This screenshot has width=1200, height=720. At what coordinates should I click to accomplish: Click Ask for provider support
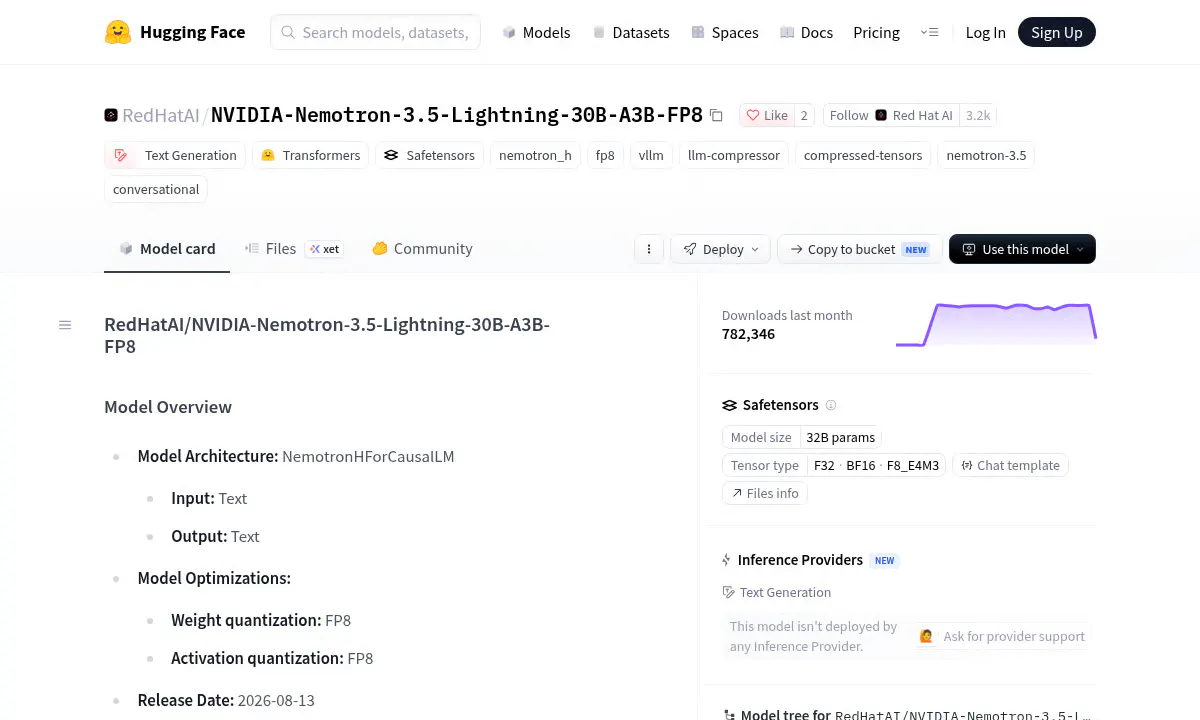(x=1002, y=636)
